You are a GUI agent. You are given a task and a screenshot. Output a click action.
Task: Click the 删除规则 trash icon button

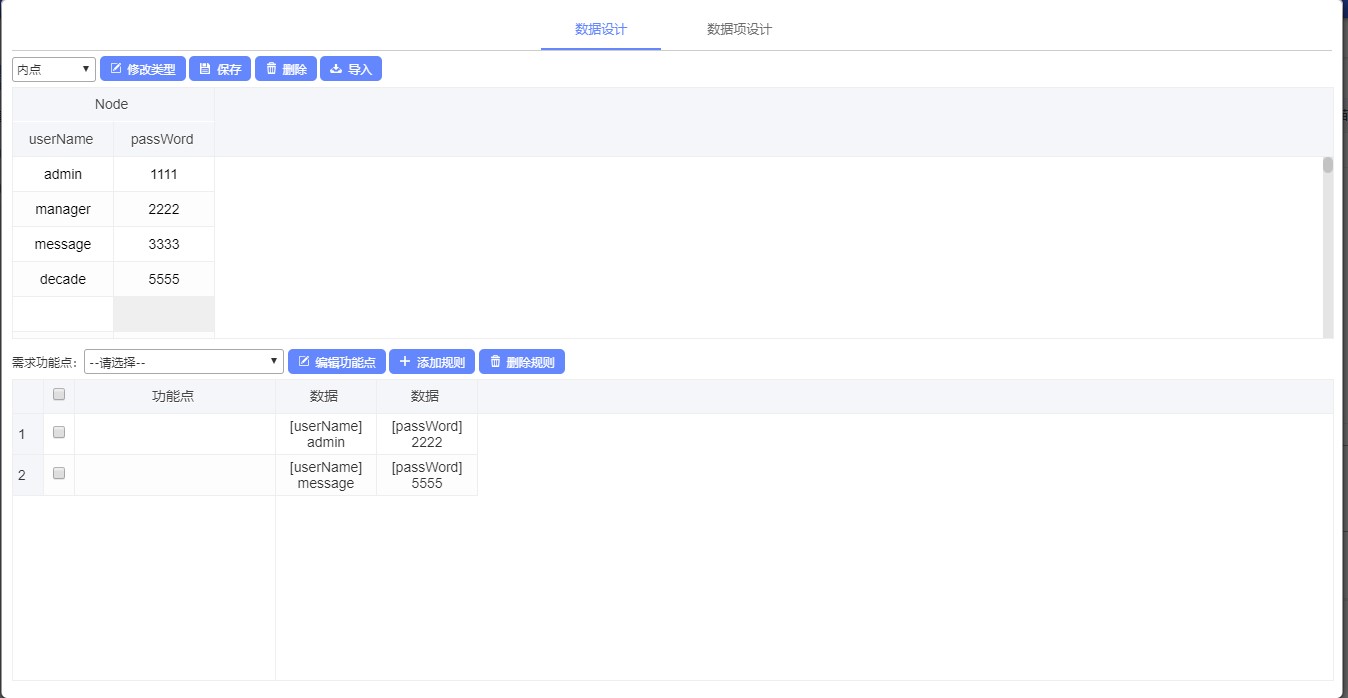click(521, 362)
